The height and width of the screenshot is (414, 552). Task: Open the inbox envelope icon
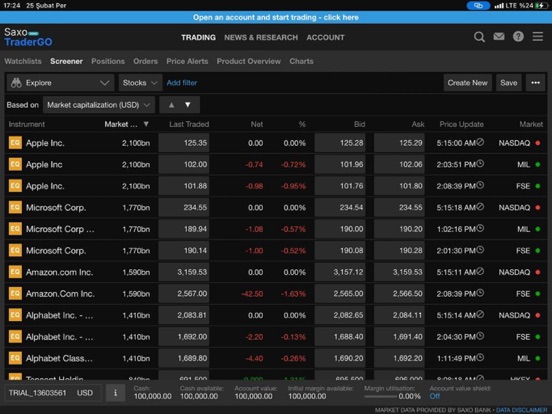click(x=499, y=37)
